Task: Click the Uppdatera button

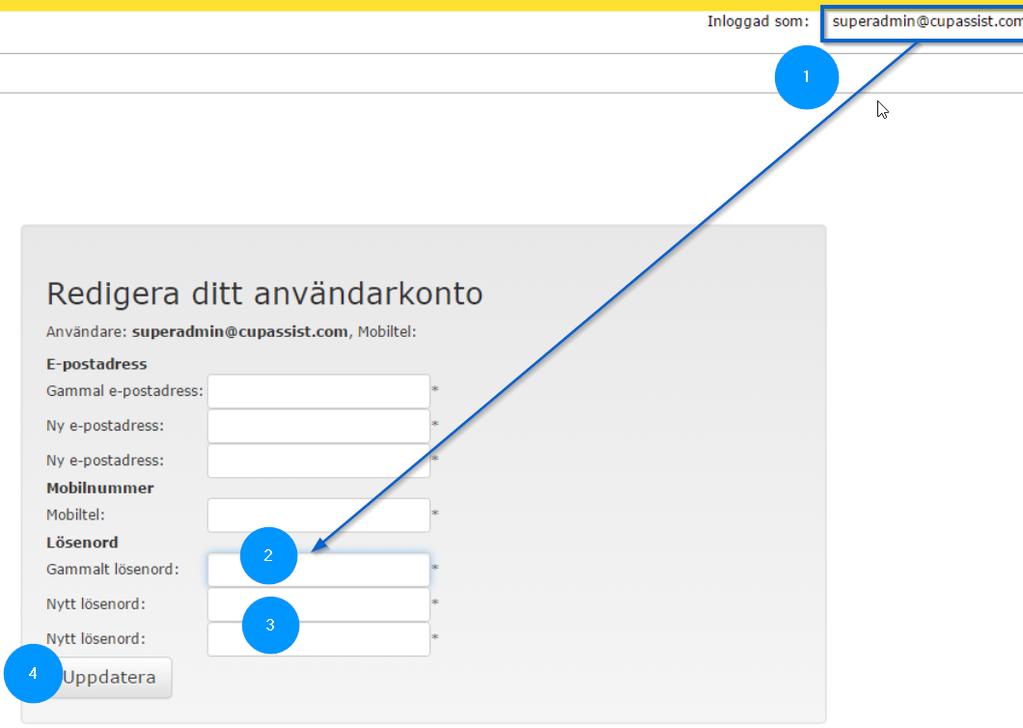Action: [110, 678]
